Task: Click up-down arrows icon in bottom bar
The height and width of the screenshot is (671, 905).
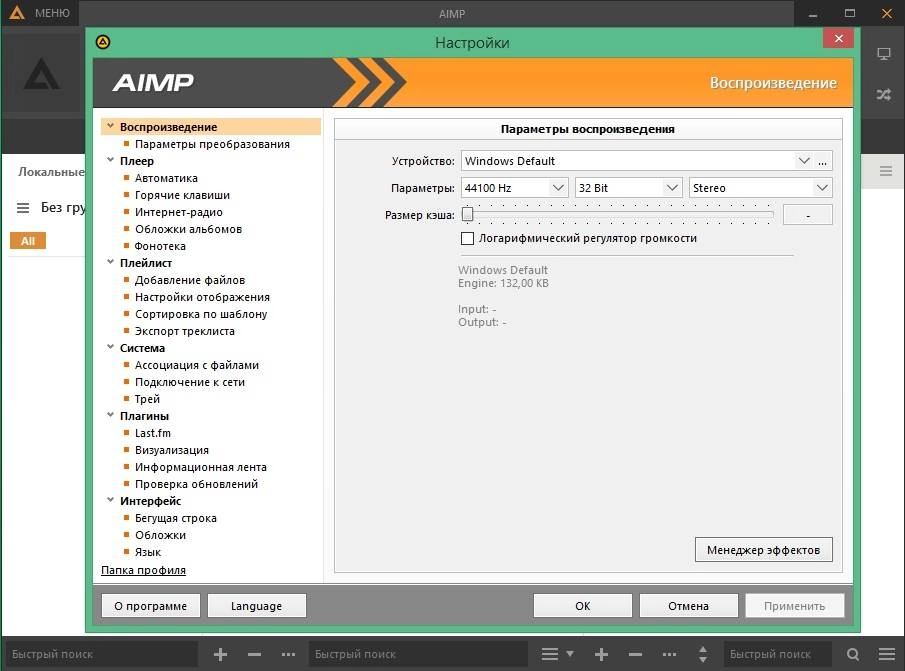Action: [702, 654]
